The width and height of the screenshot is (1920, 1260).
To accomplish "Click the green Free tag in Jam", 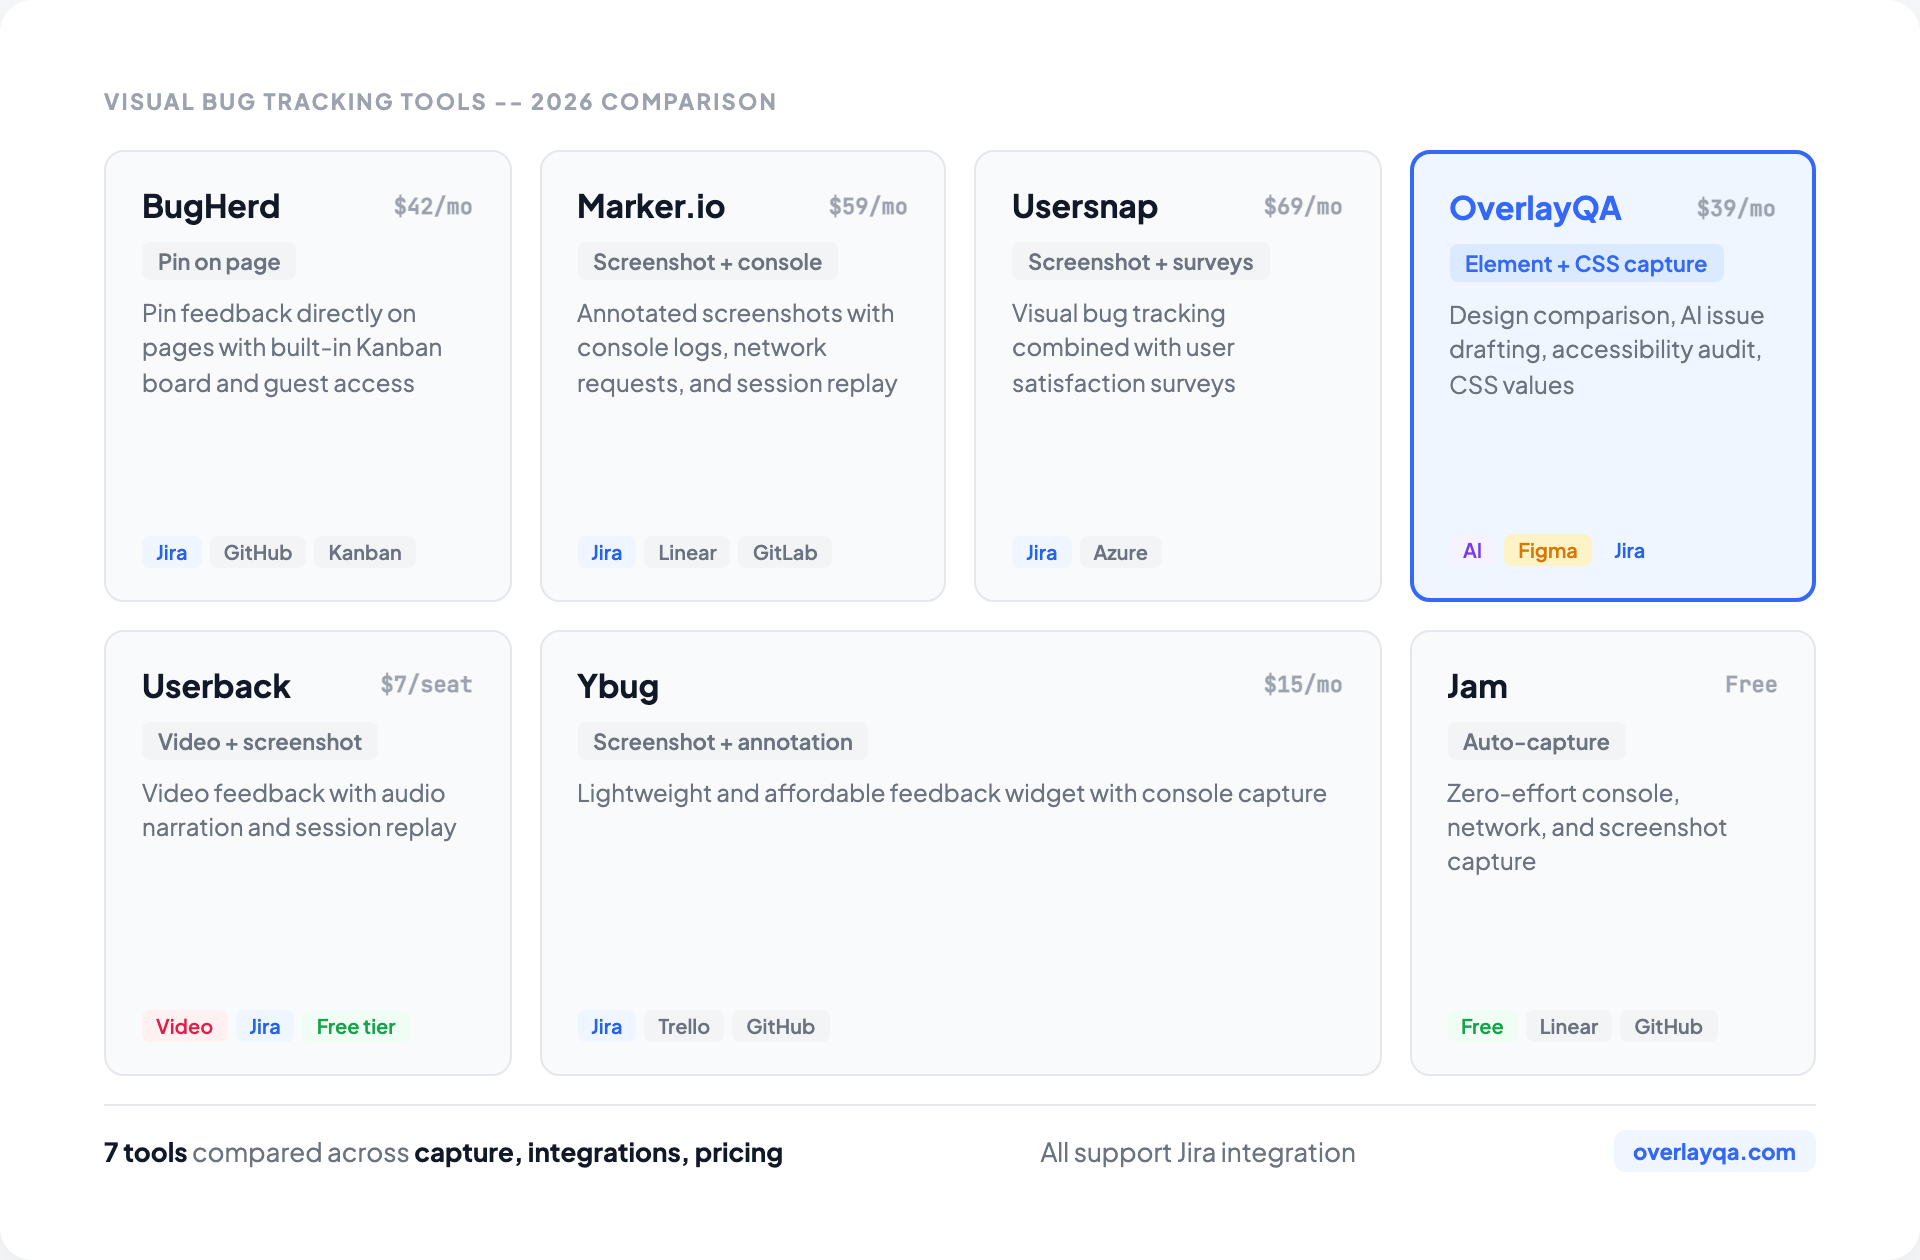I will click(1482, 1026).
